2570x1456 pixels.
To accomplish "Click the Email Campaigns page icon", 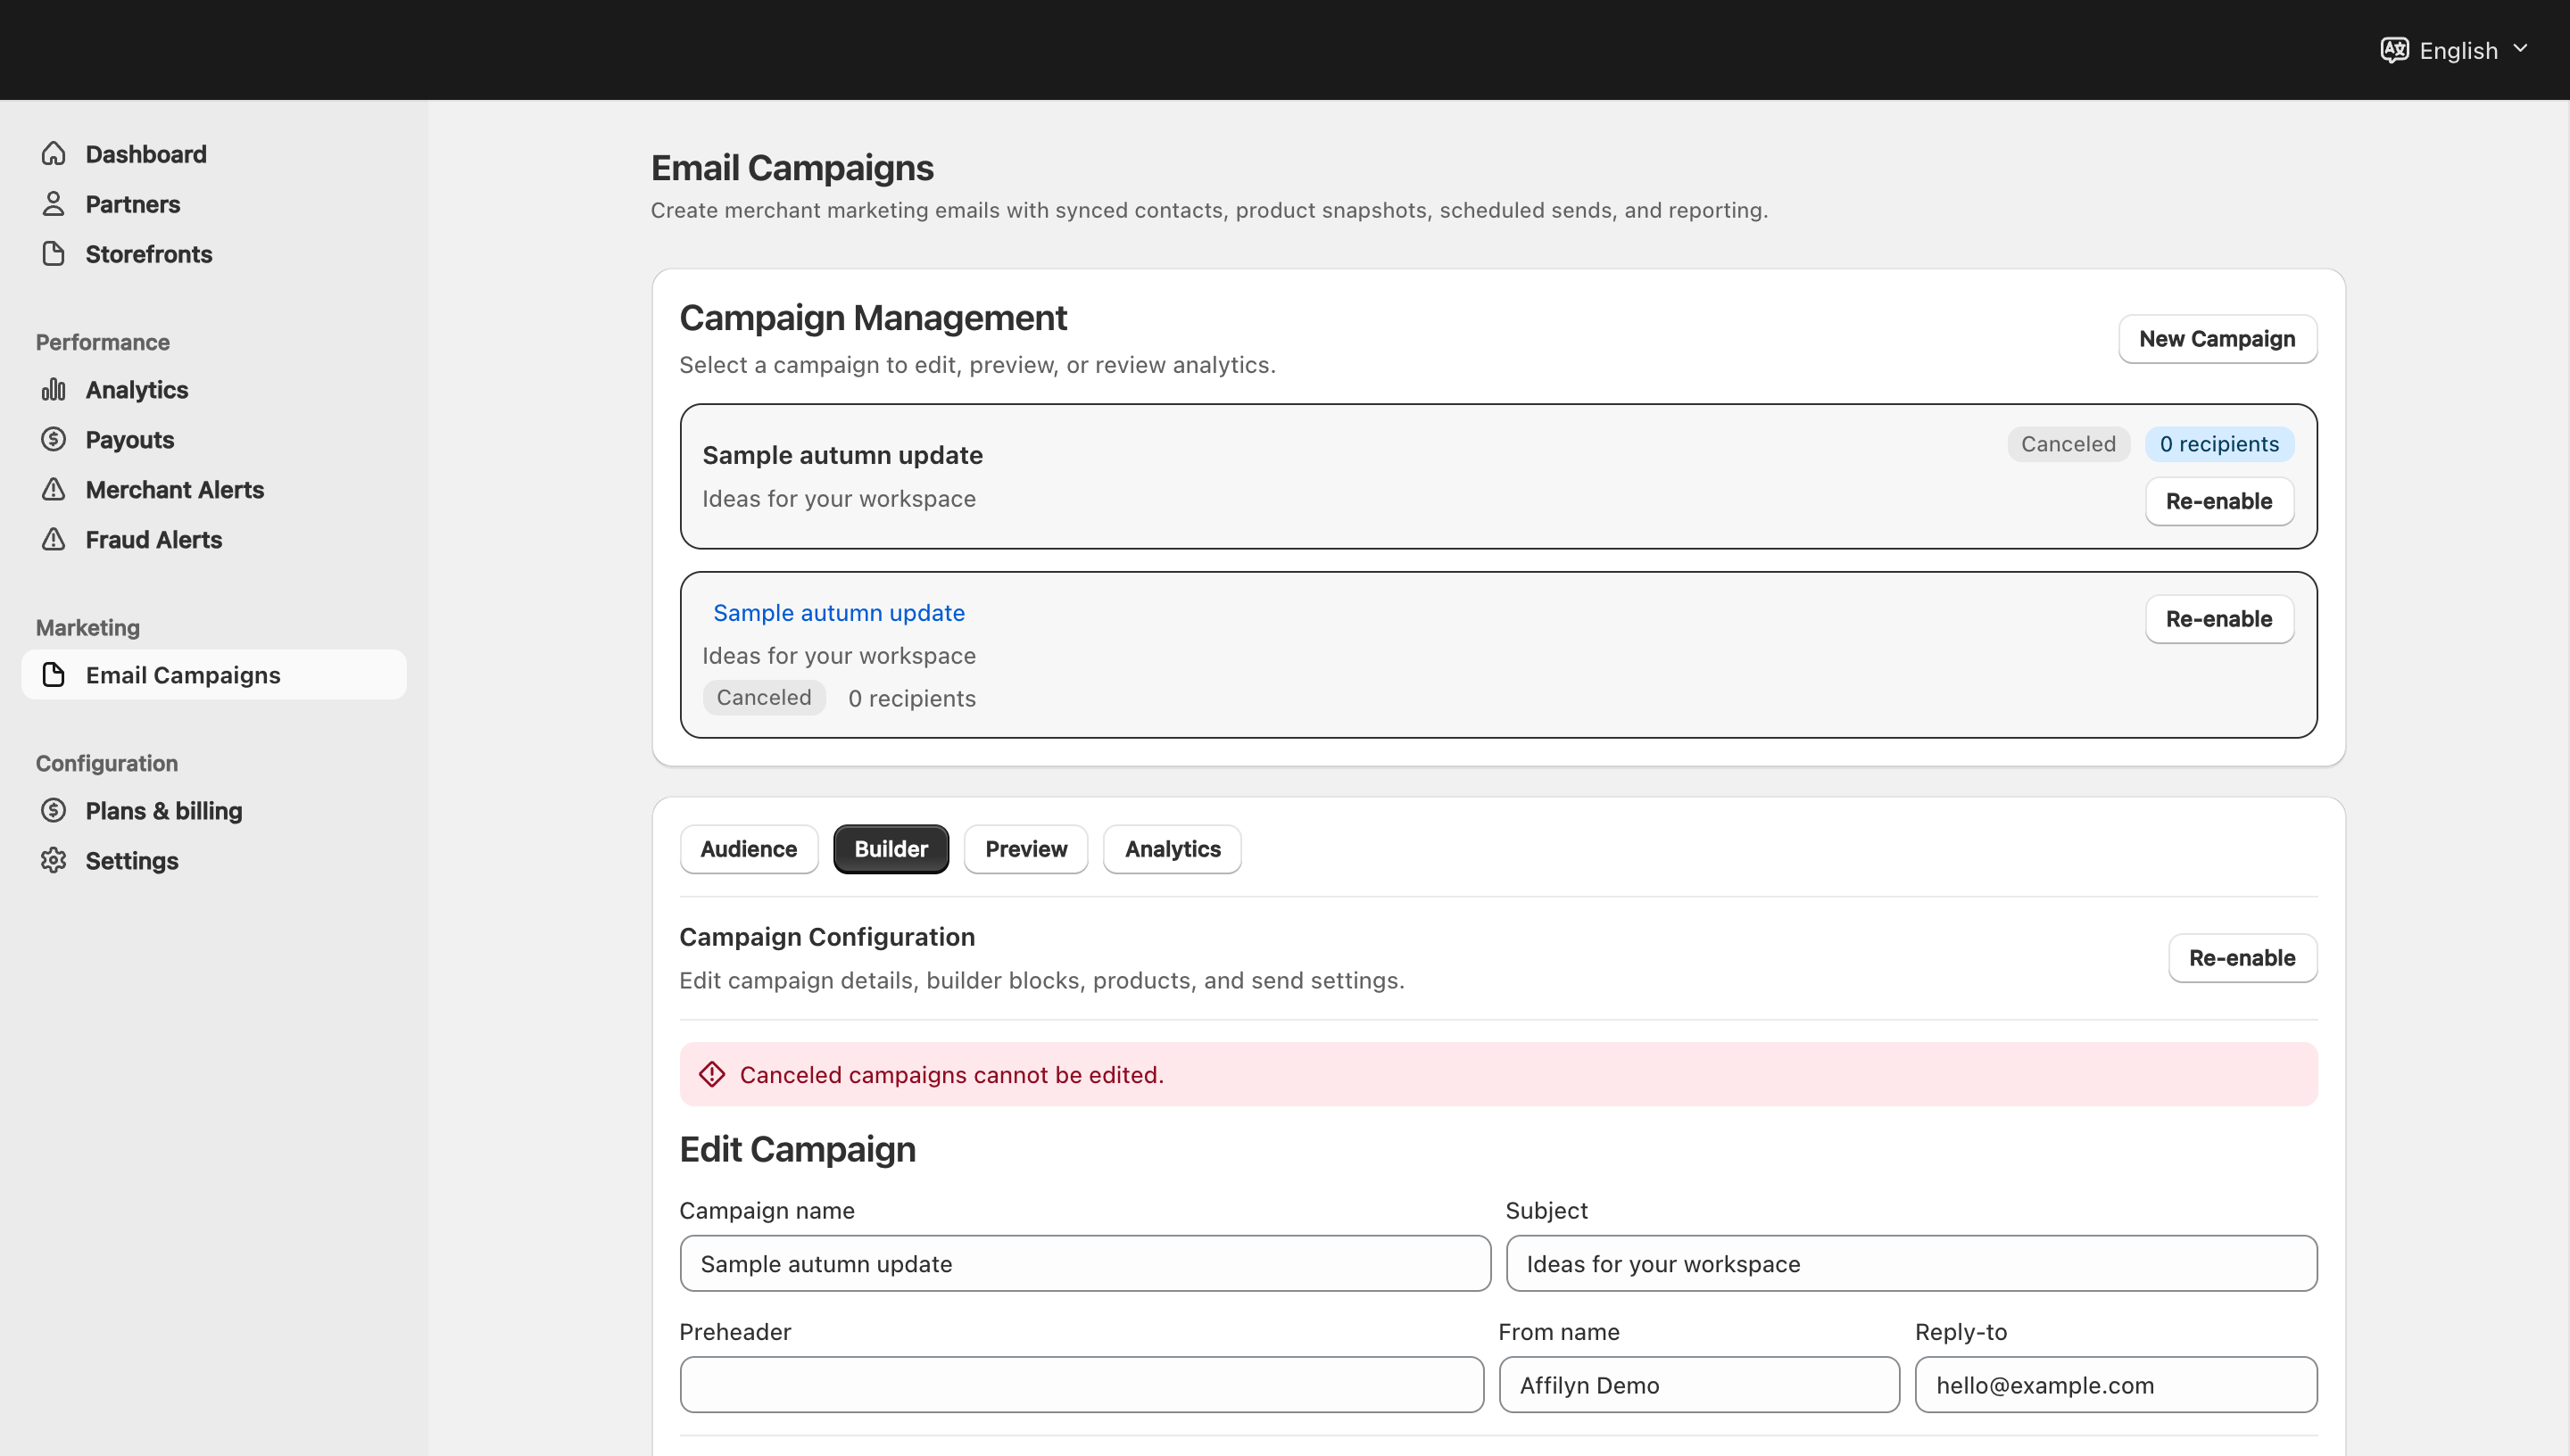I will pyautogui.click(x=54, y=675).
